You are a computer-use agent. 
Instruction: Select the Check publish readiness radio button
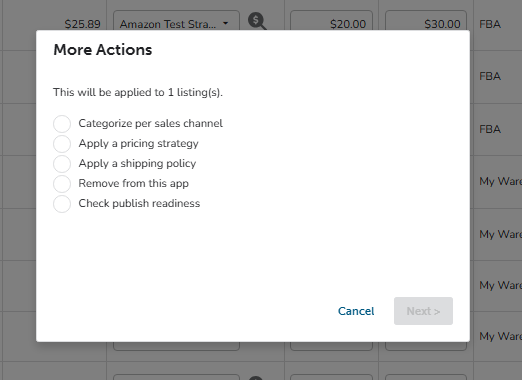(x=62, y=204)
